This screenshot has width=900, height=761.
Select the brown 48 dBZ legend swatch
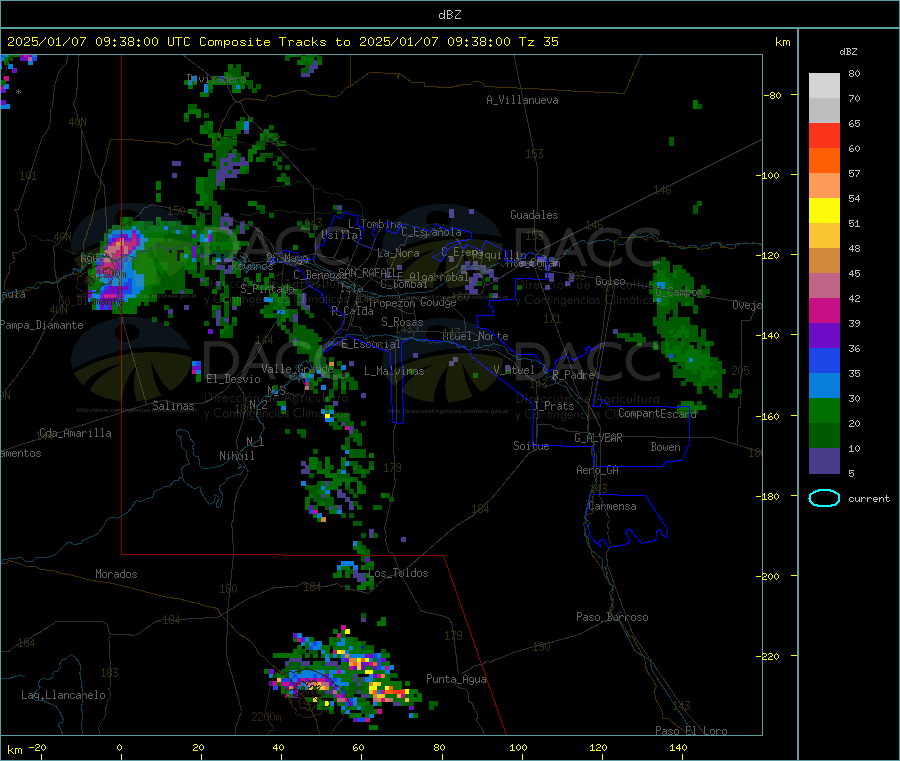coord(824,261)
